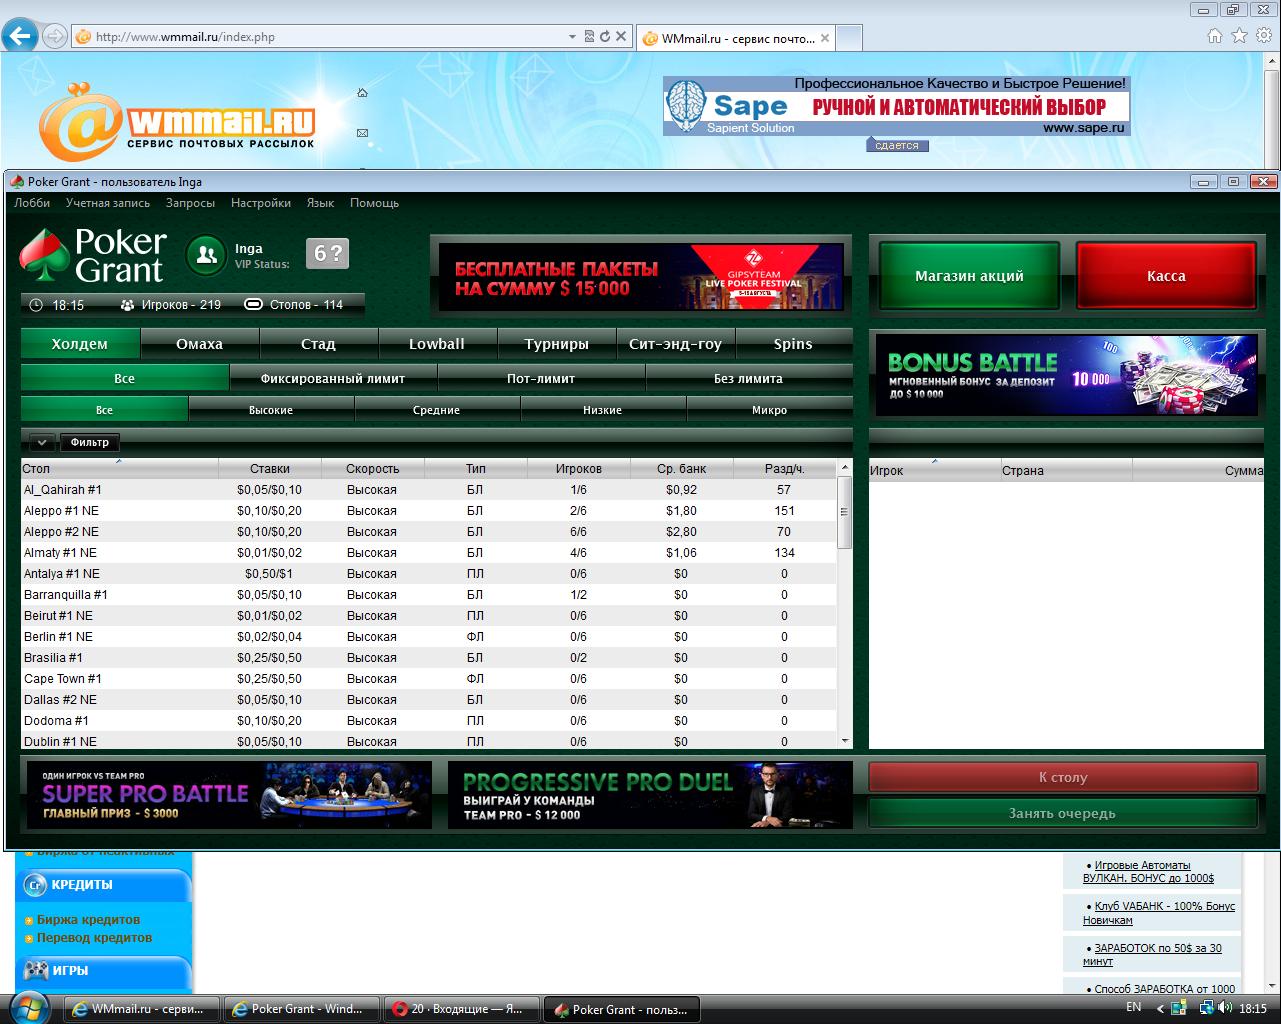Toggle the Без лимита filter

748,379
